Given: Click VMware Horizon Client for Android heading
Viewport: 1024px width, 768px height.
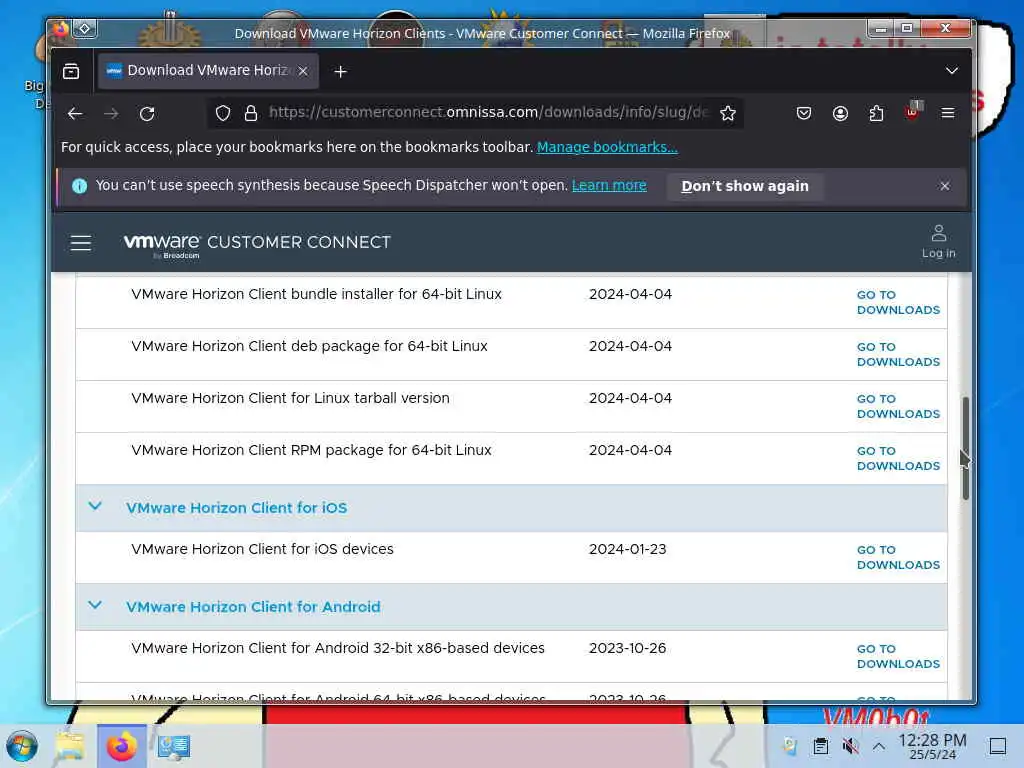Looking at the screenshot, I should click(x=253, y=607).
